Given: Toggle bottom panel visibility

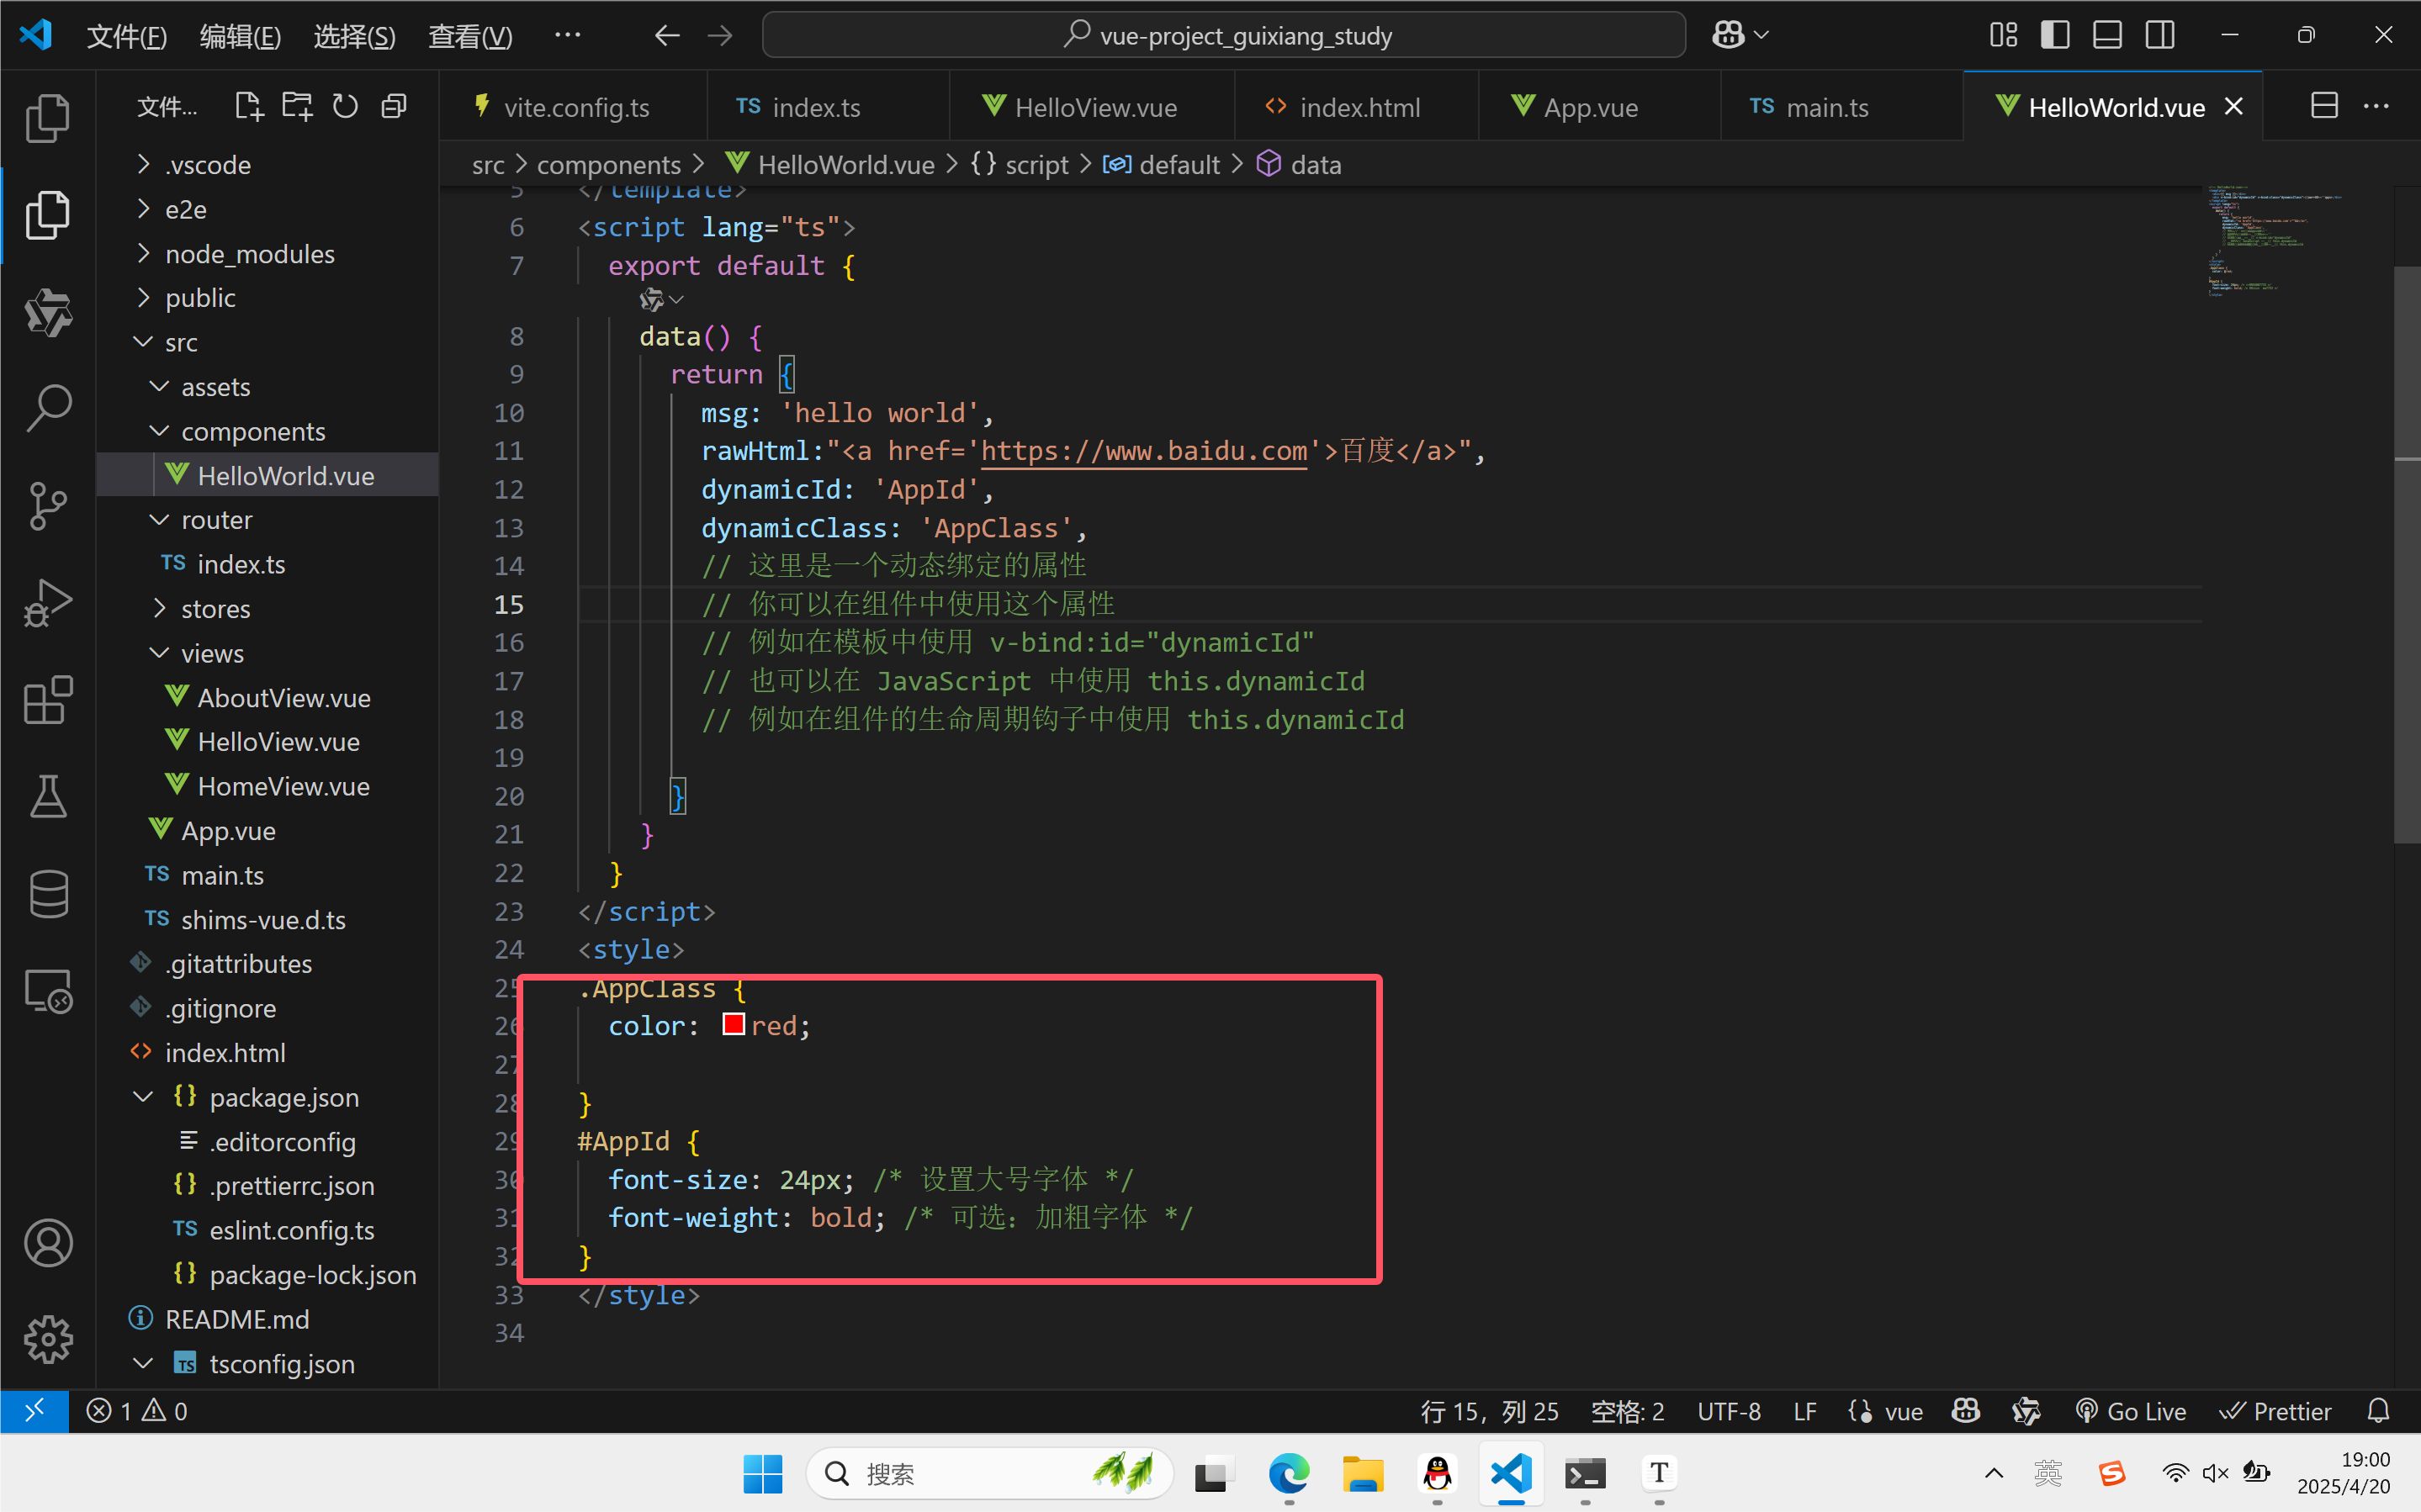Looking at the screenshot, I should [2107, 35].
